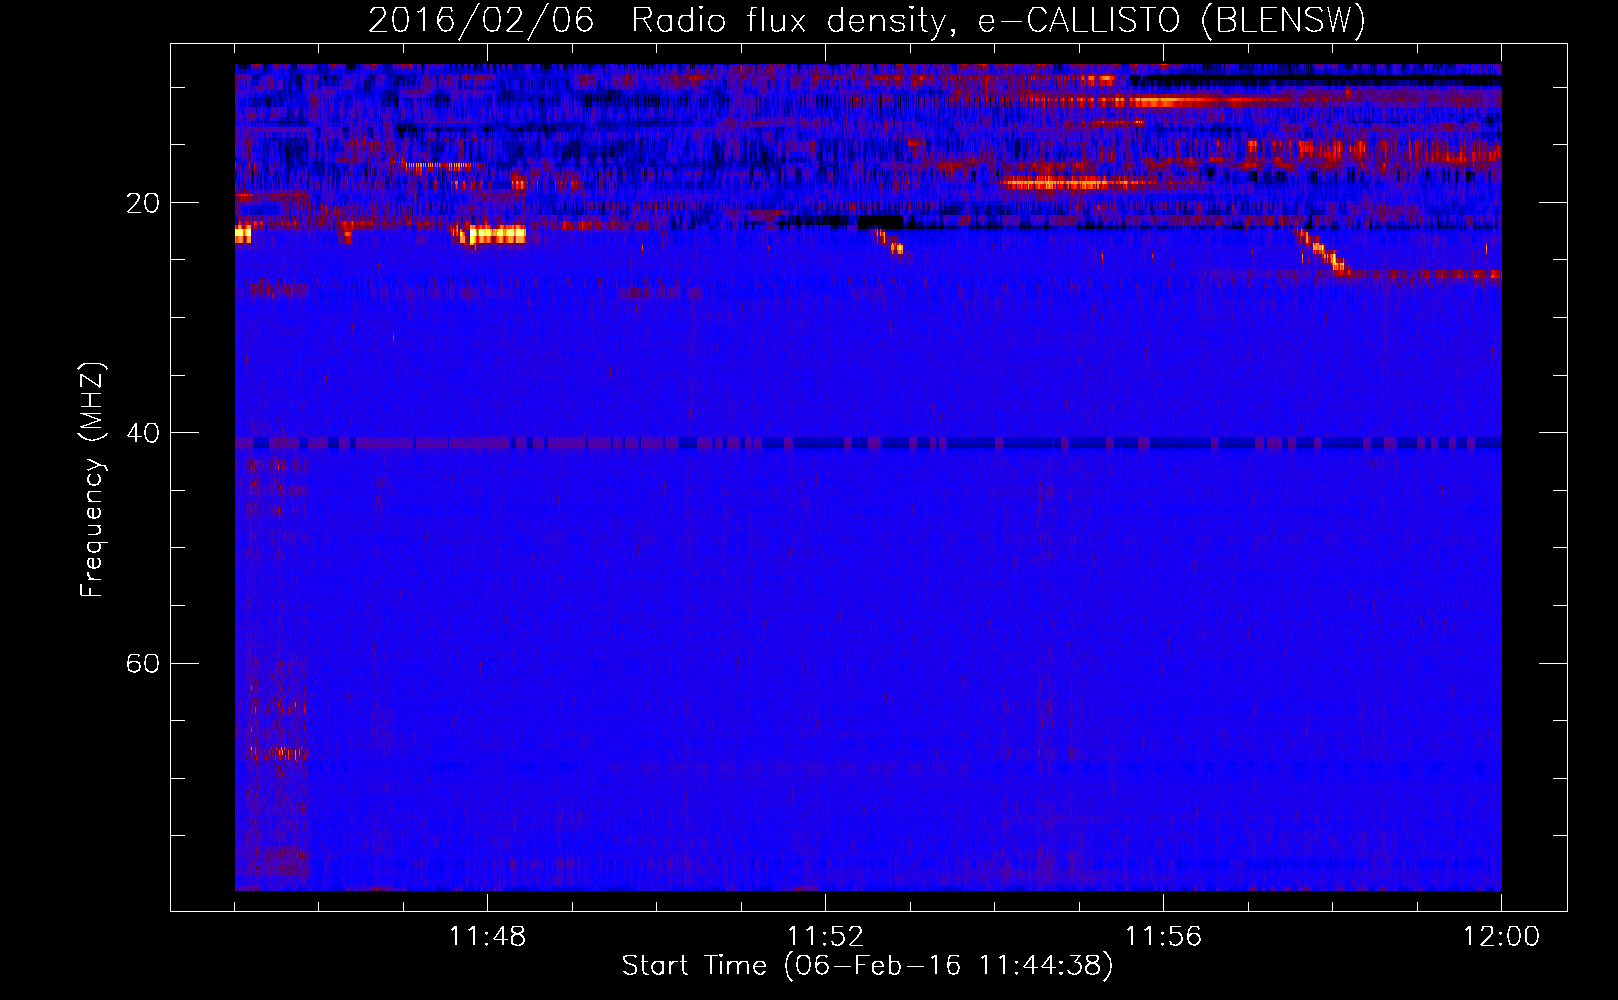This screenshot has height=1000, width=1618.
Task: Click the x-axis time label "11:56"
Action: [1163, 937]
